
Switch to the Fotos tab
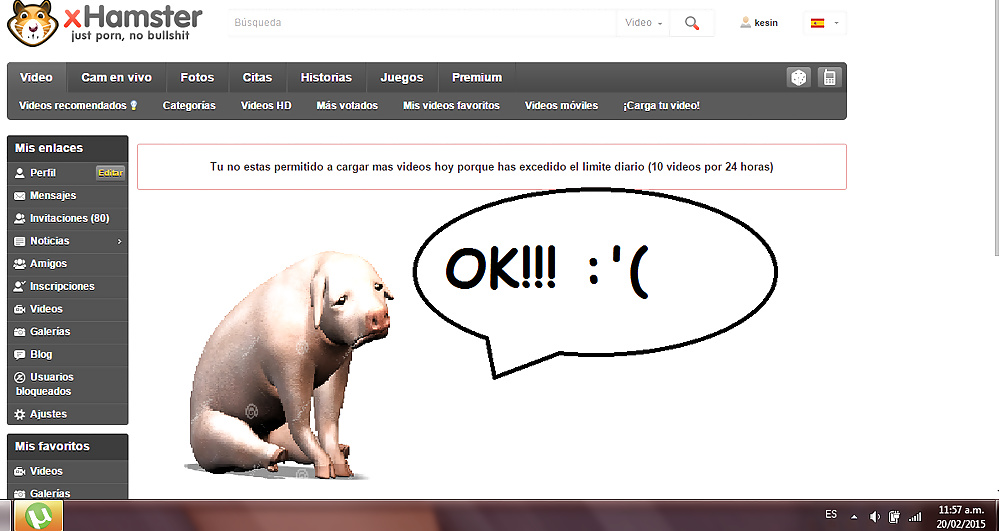pos(197,78)
